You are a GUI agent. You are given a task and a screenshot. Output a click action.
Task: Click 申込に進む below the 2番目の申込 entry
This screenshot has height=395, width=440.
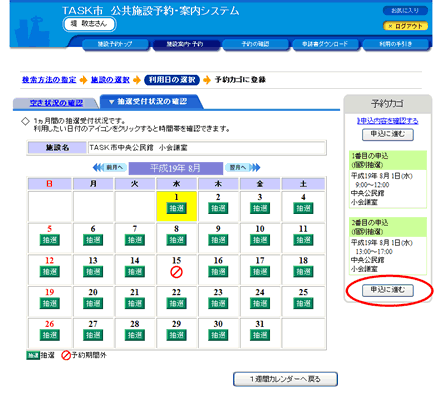[x=388, y=290]
